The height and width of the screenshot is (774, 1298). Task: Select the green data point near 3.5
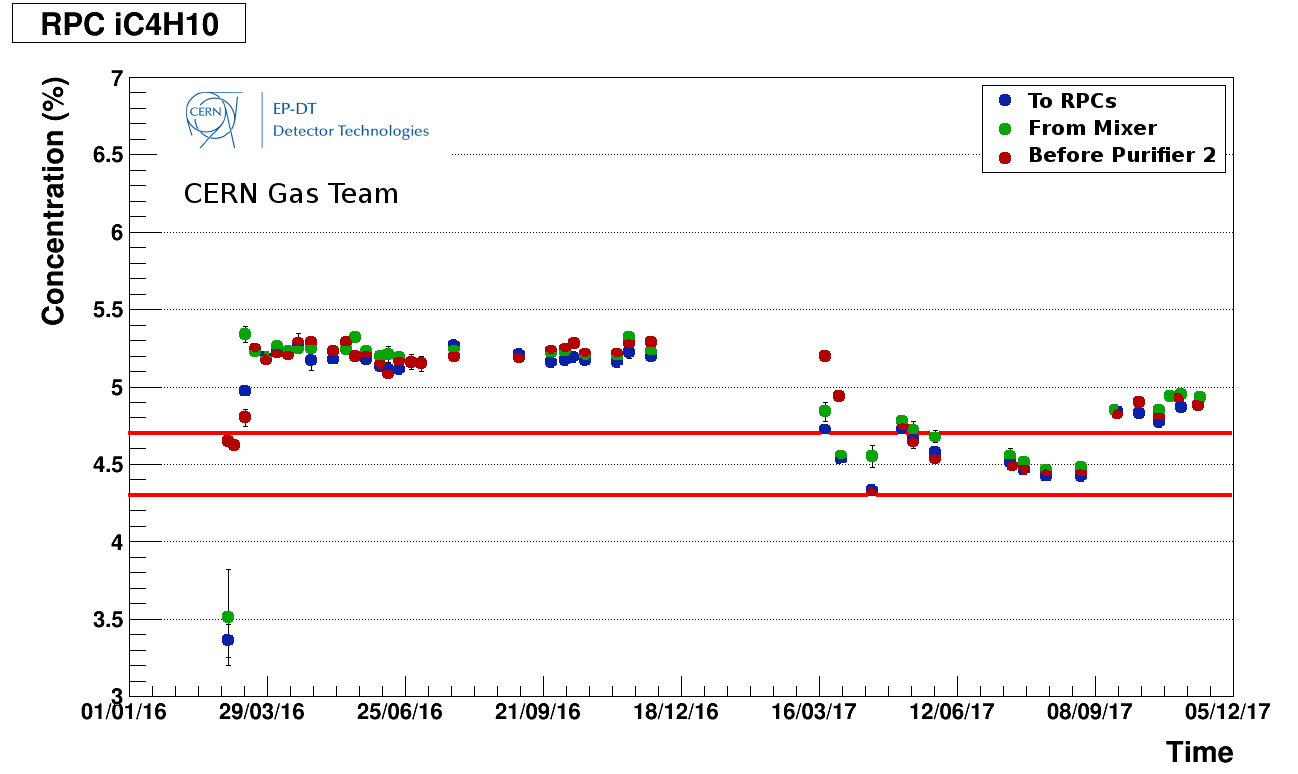coord(228,617)
